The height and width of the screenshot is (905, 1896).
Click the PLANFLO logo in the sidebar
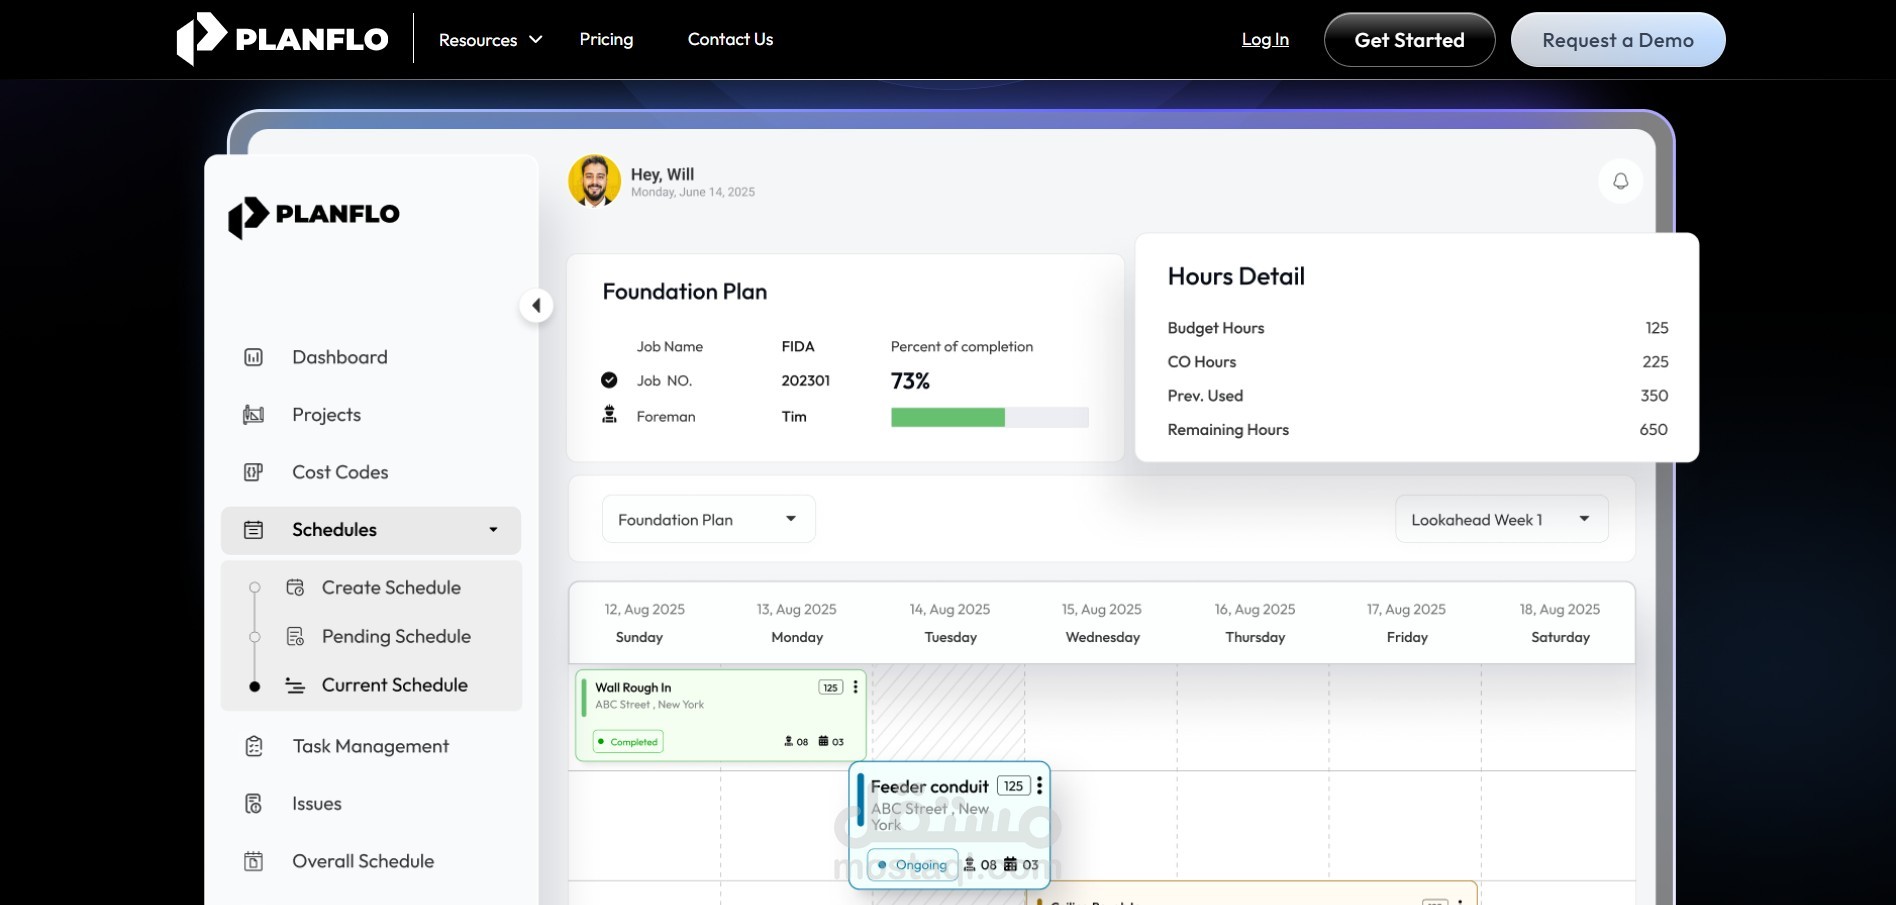(314, 216)
